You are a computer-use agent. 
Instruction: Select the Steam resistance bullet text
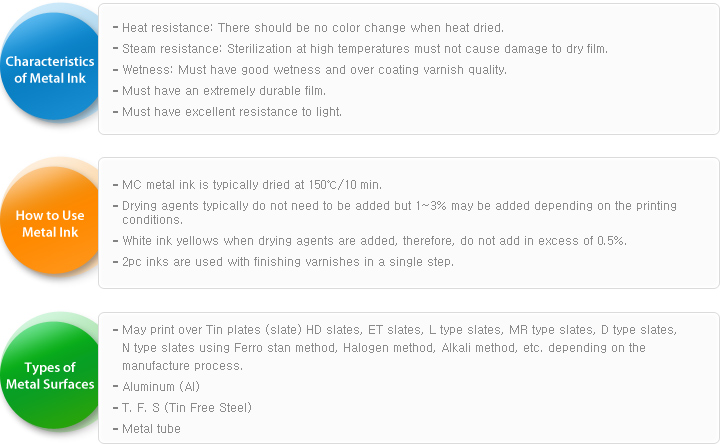click(x=365, y=49)
